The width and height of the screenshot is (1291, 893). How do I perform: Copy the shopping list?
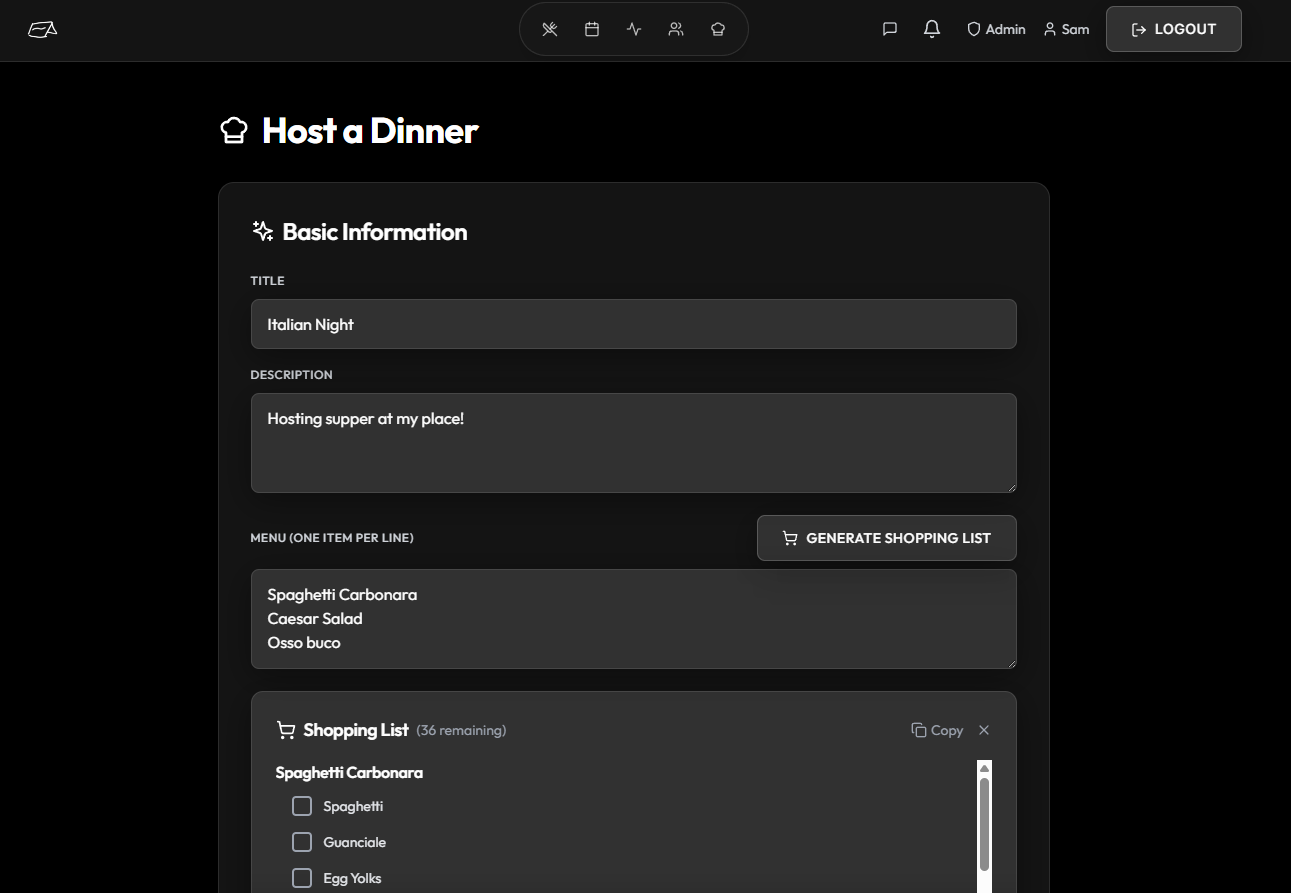tap(937, 730)
